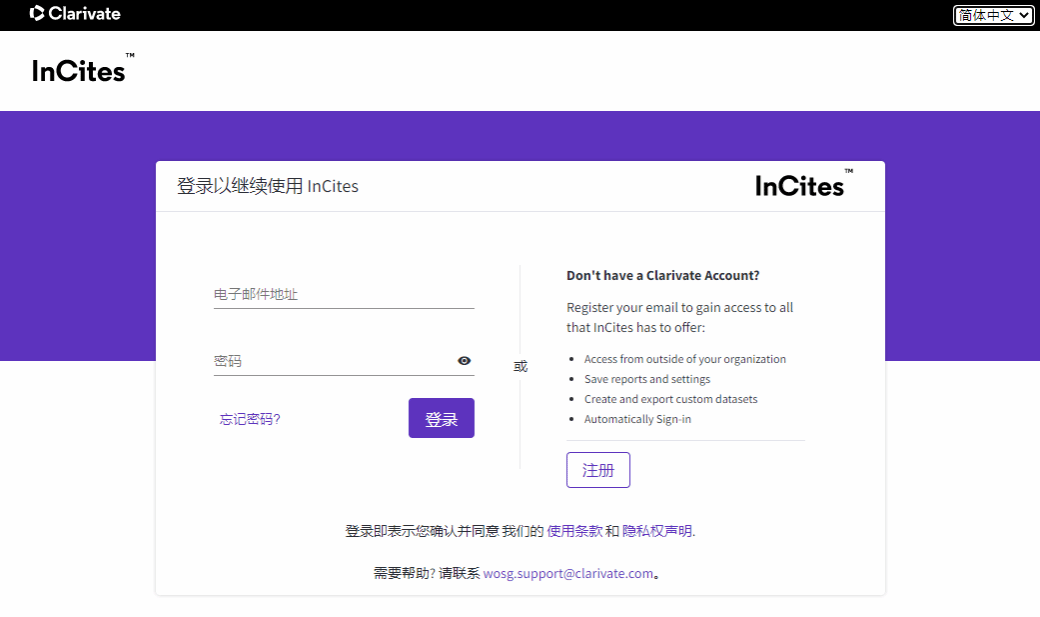Click the 登录以继续使用 InCites heading

(x=267, y=186)
